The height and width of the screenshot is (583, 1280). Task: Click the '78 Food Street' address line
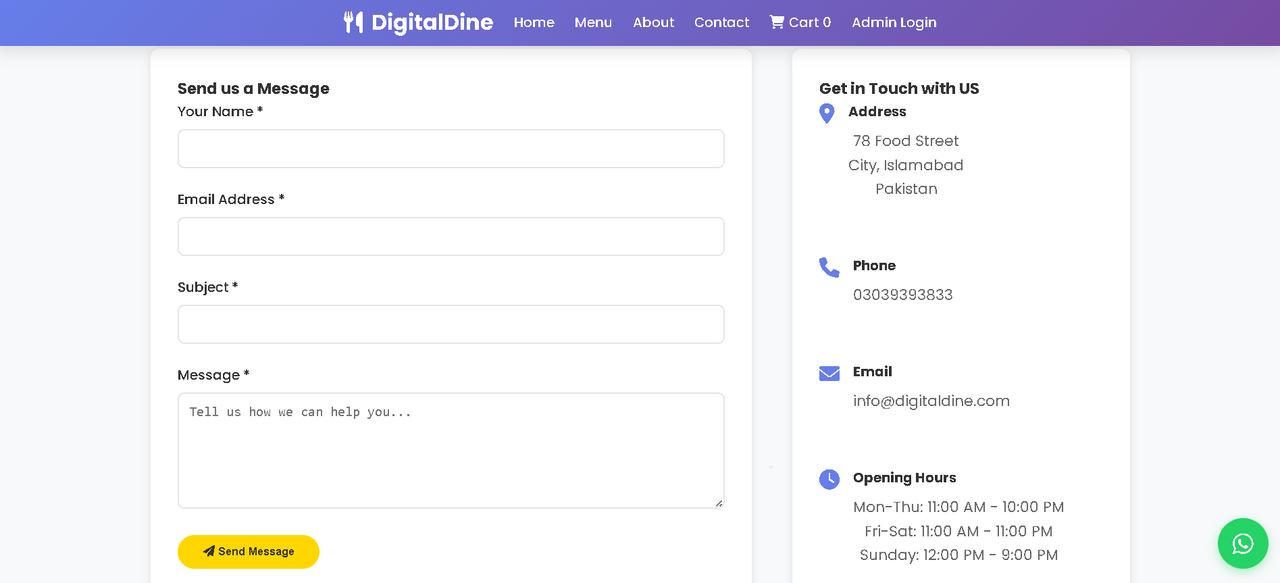point(906,141)
